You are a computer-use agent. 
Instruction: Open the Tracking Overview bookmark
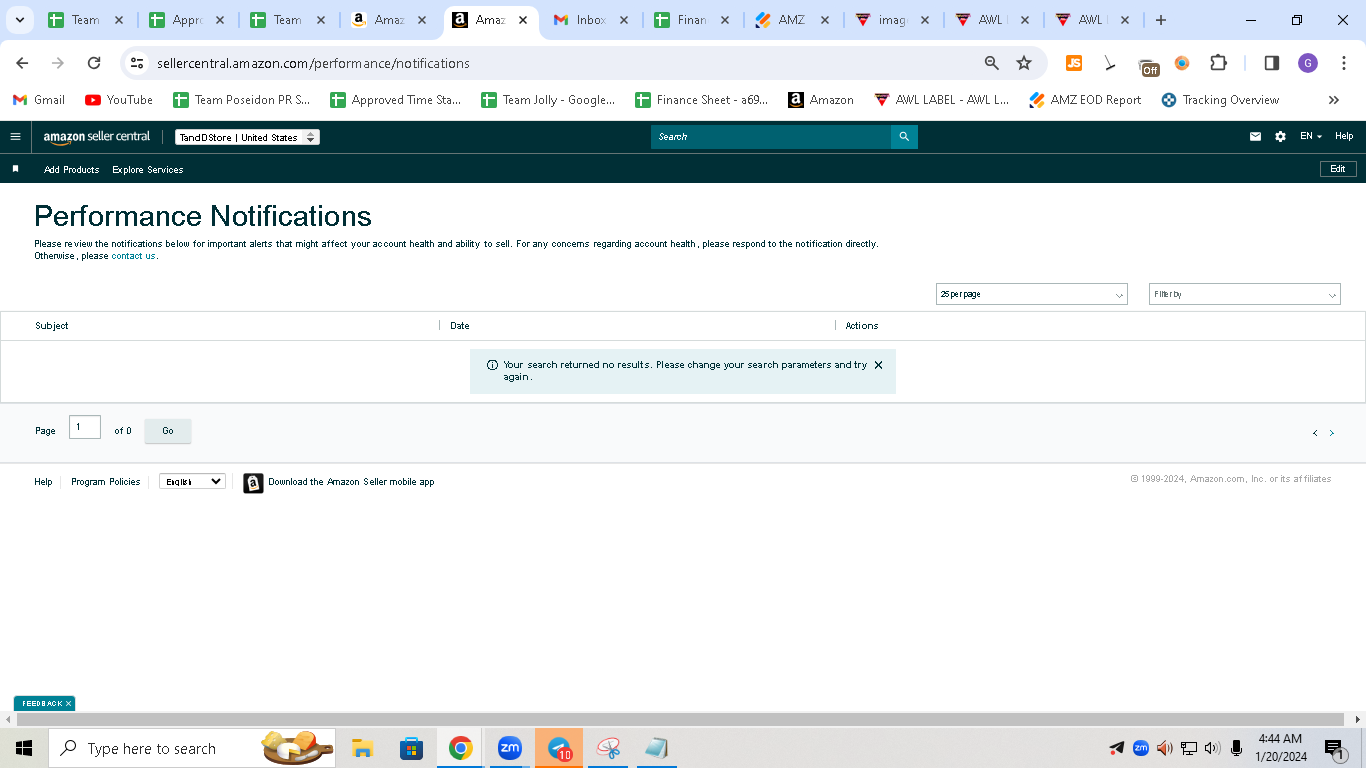pyautogui.click(x=1220, y=100)
